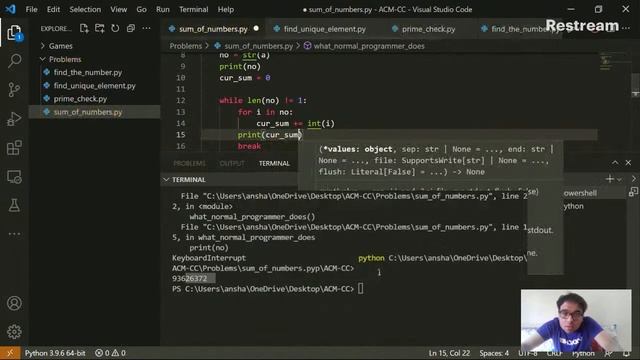Screen dimensions: 640x360
Task: Open the Edit menu
Action: point(53,9)
